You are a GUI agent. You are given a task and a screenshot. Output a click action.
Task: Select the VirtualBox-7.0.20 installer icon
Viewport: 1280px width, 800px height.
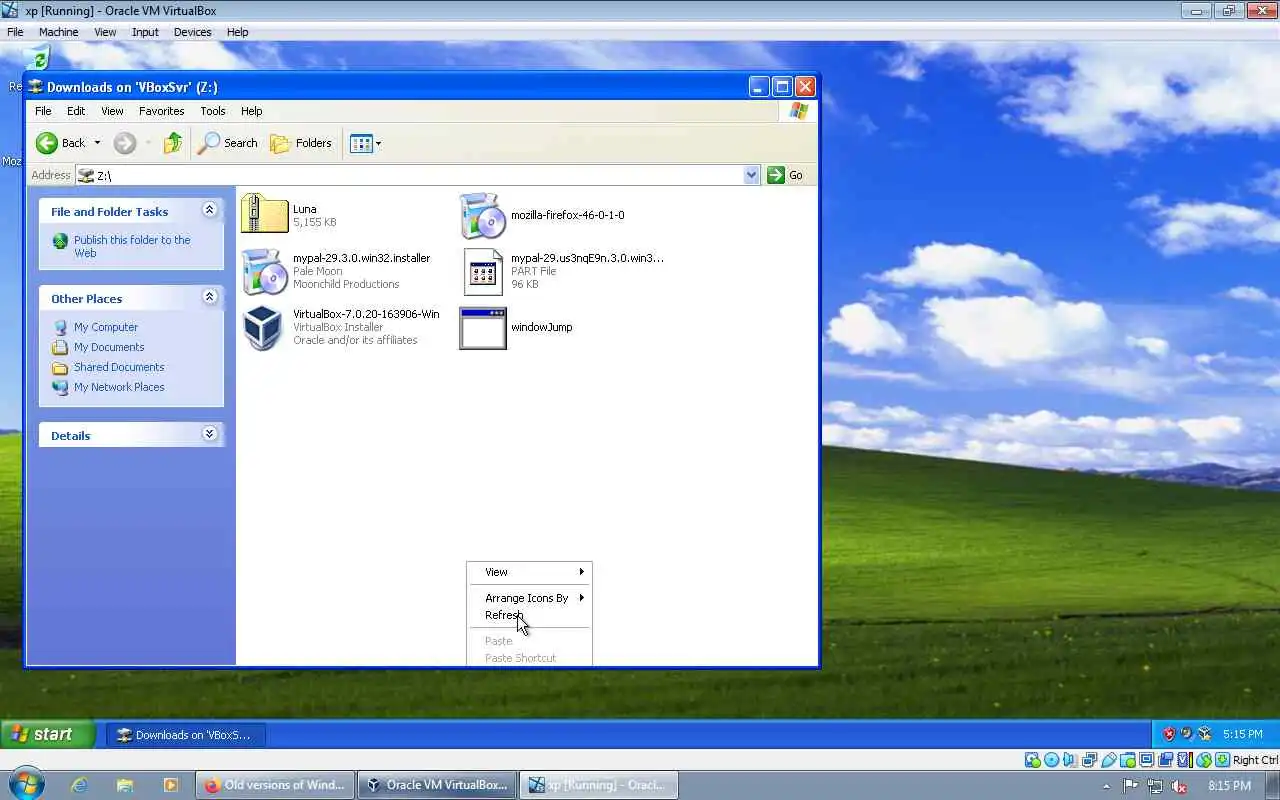264,327
